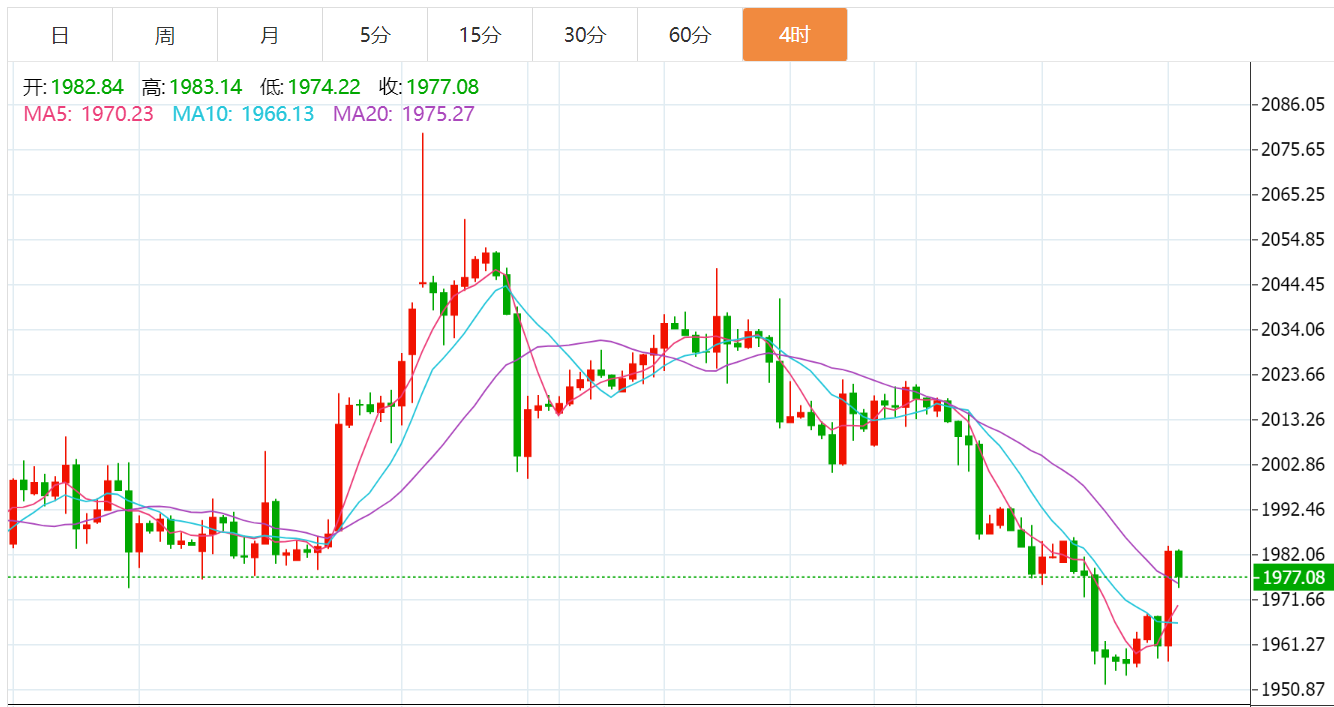Click the MA5: 1970.23 indicator label
Image resolution: width=1334 pixels, height=707 pixels.
click(89, 114)
